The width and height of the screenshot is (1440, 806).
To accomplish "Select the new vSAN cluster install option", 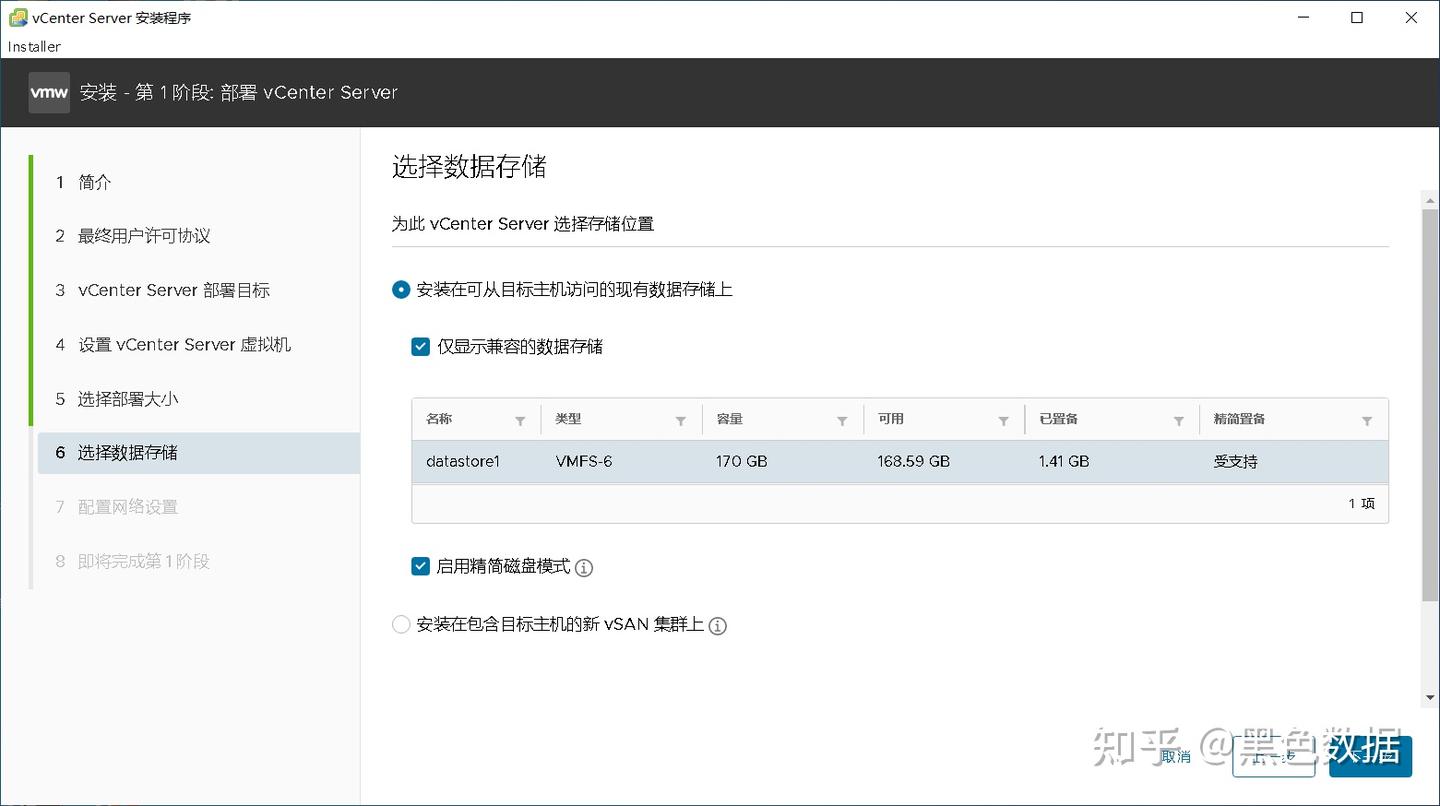I will click(x=400, y=624).
